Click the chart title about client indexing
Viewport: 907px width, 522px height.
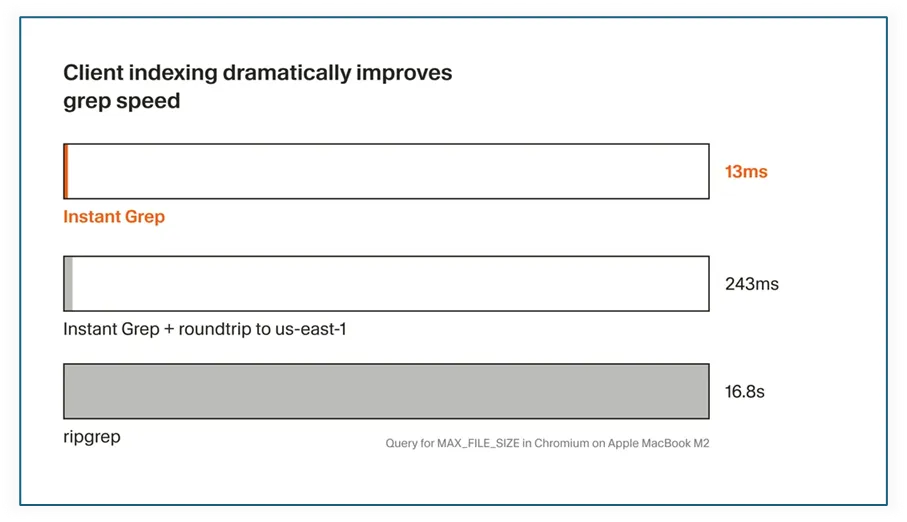257,87
